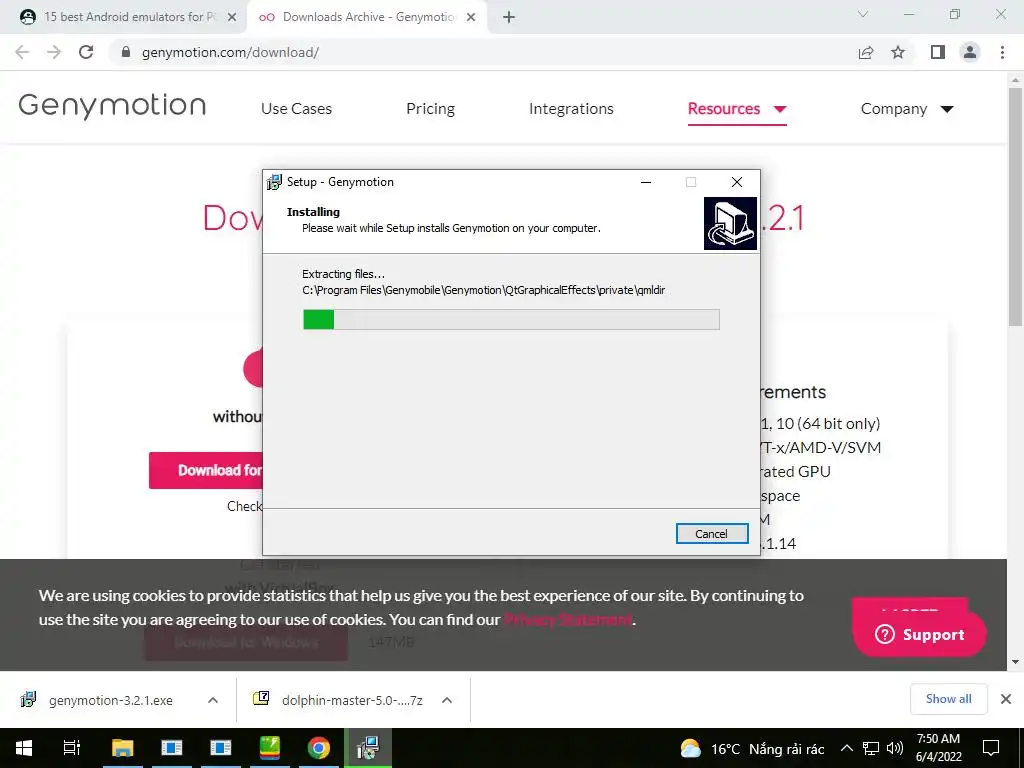
Task: Show all downloads
Action: [x=948, y=699]
